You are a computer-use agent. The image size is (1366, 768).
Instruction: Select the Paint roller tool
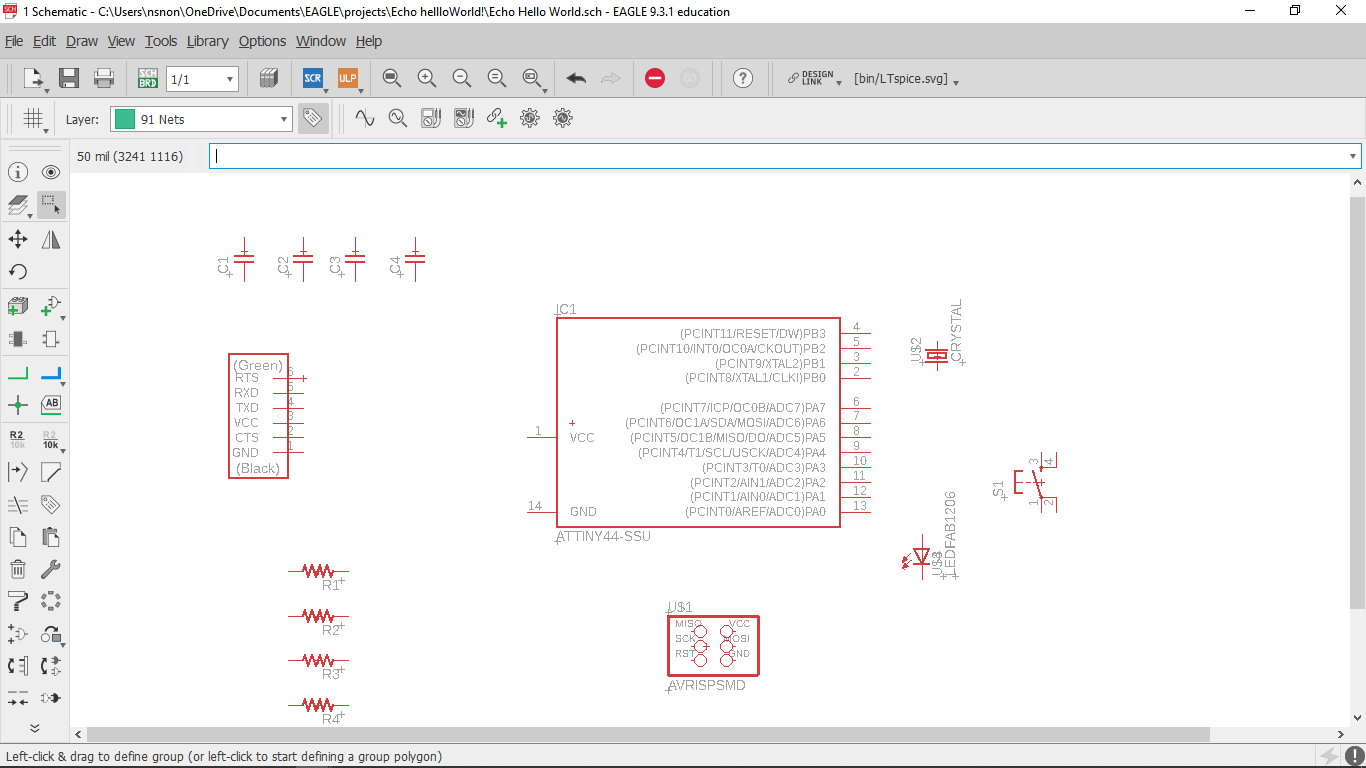pyautogui.click(x=18, y=602)
